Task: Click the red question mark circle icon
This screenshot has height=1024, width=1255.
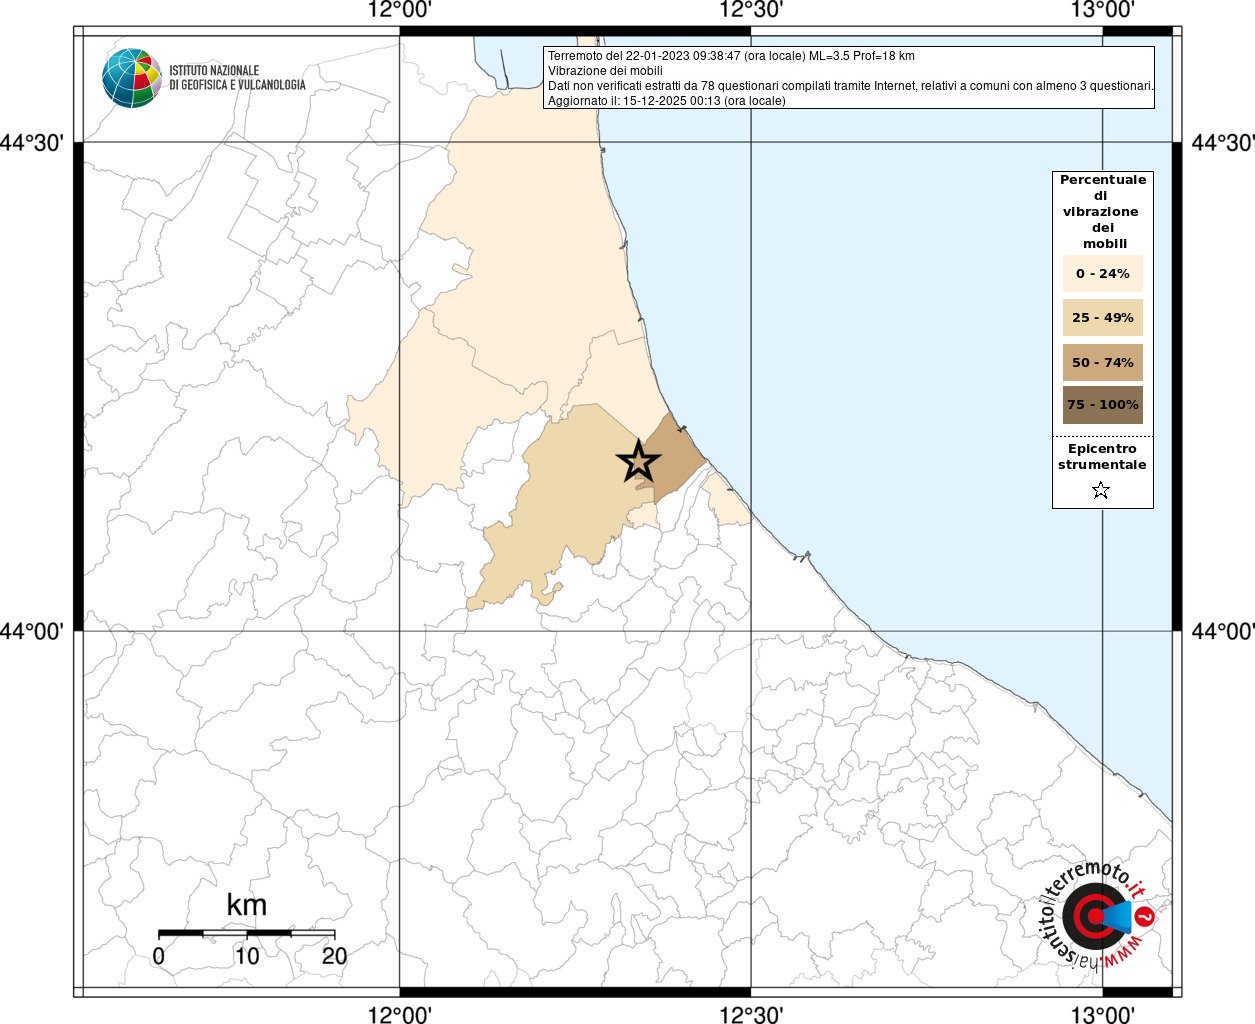Action: 1146,915
